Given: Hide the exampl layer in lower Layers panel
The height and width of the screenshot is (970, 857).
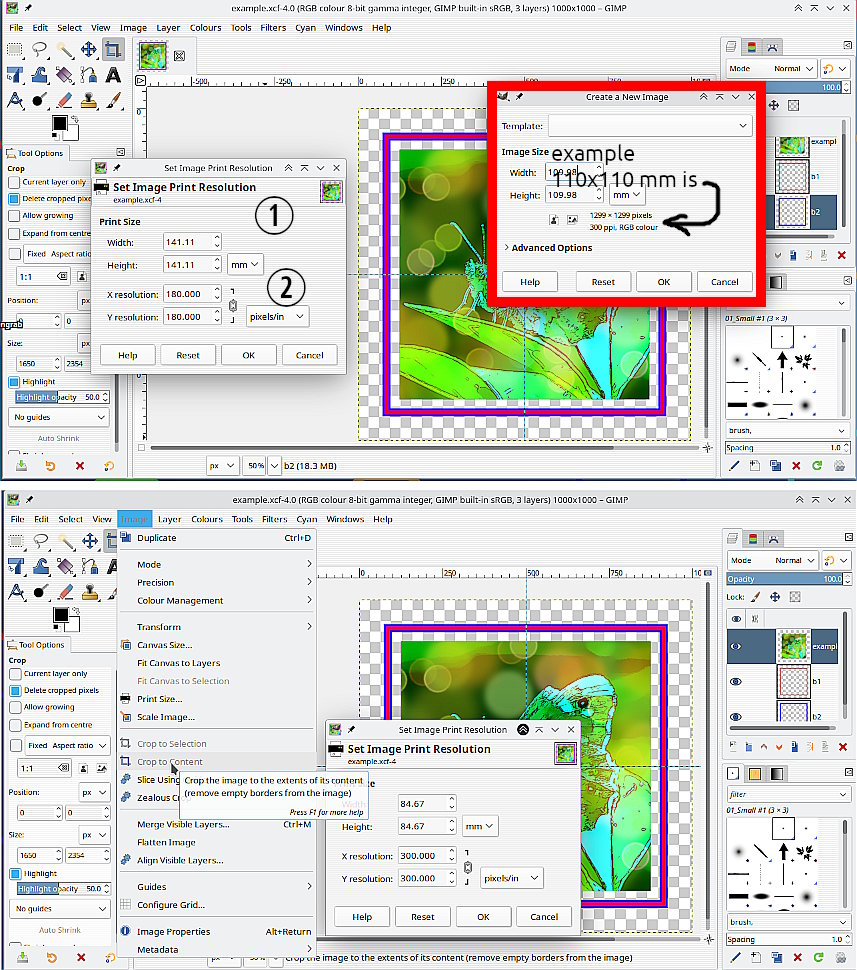Looking at the screenshot, I should (736, 646).
